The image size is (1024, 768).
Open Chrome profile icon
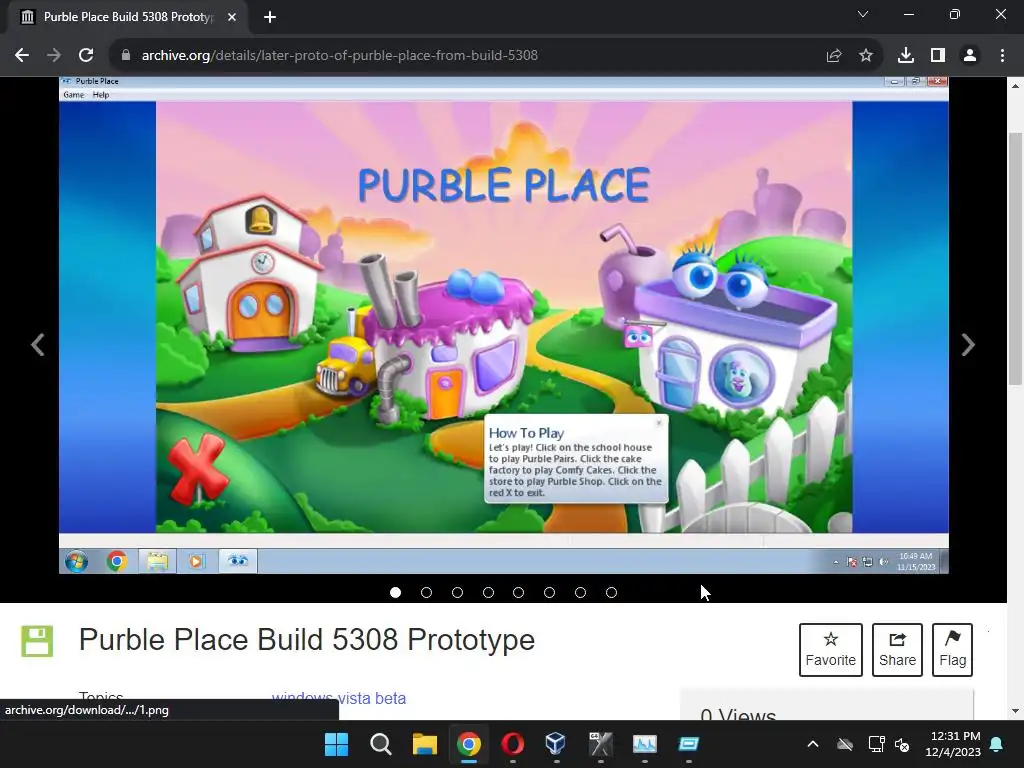pyautogui.click(x=970, y=56)
